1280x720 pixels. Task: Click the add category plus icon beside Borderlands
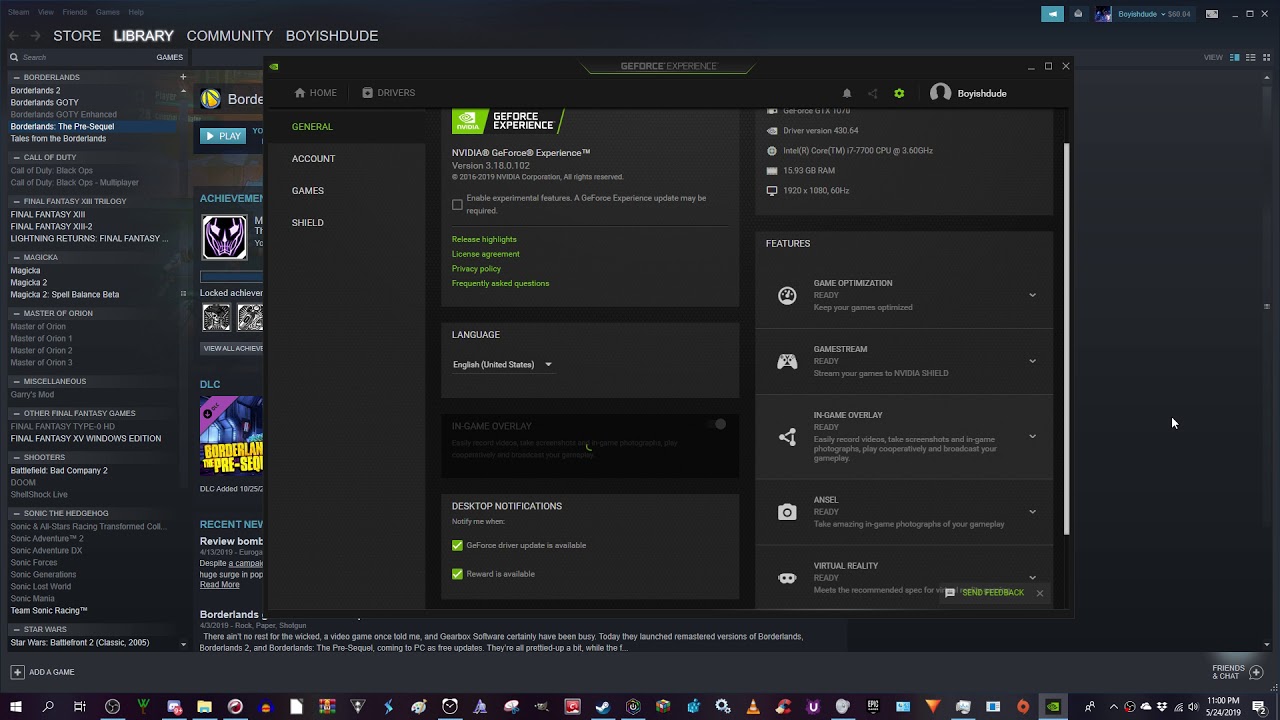[x=183, y=77]
